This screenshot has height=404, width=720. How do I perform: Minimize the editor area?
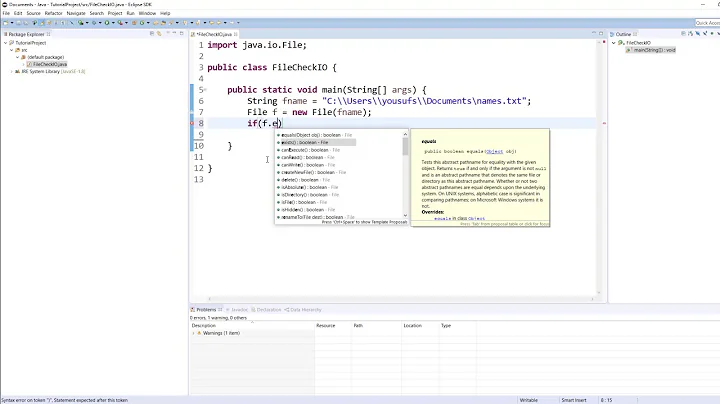tap(594, 33)
